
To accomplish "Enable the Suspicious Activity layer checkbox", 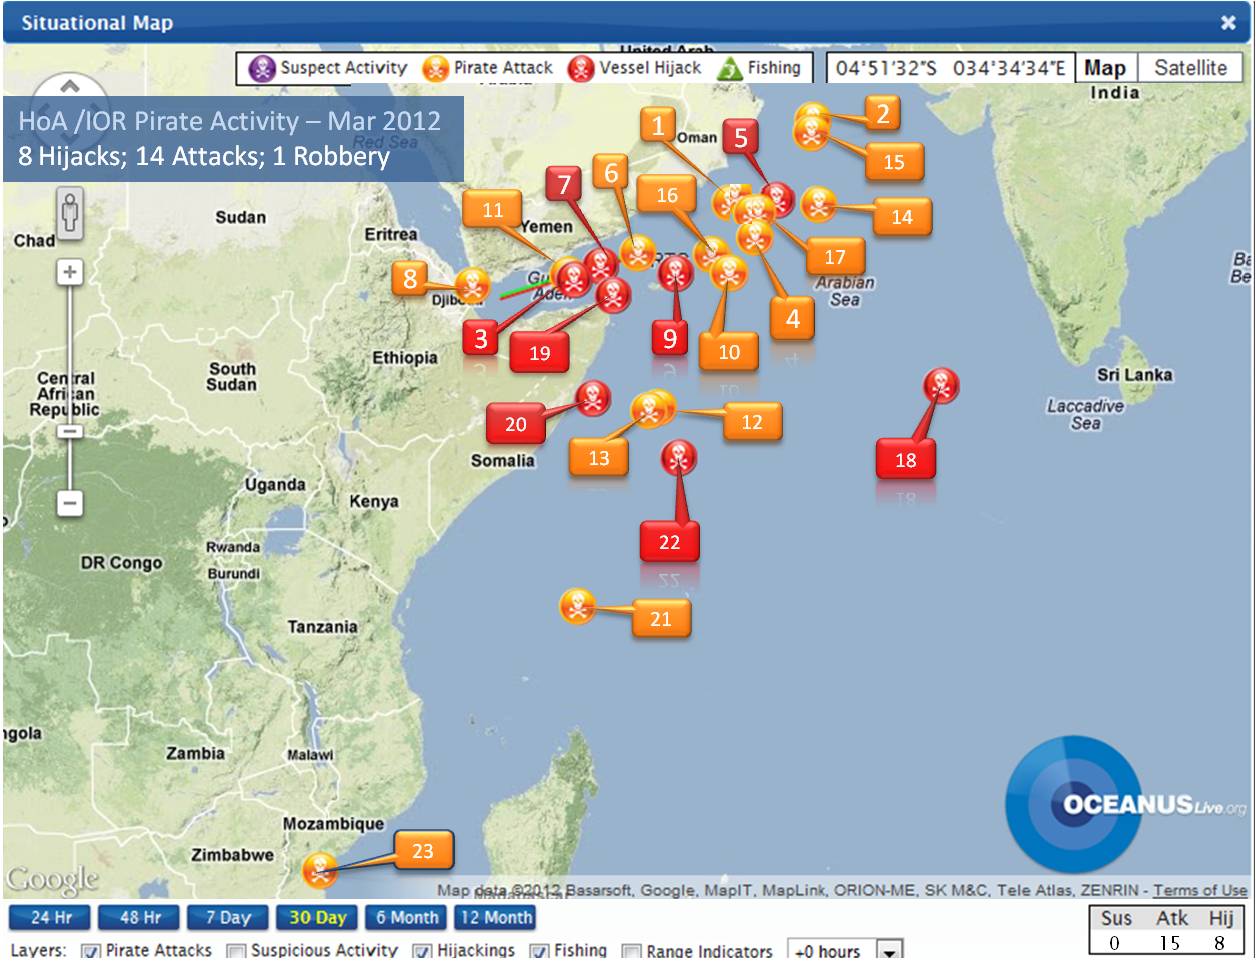I will pyautogui.click(x=236, y=951).
